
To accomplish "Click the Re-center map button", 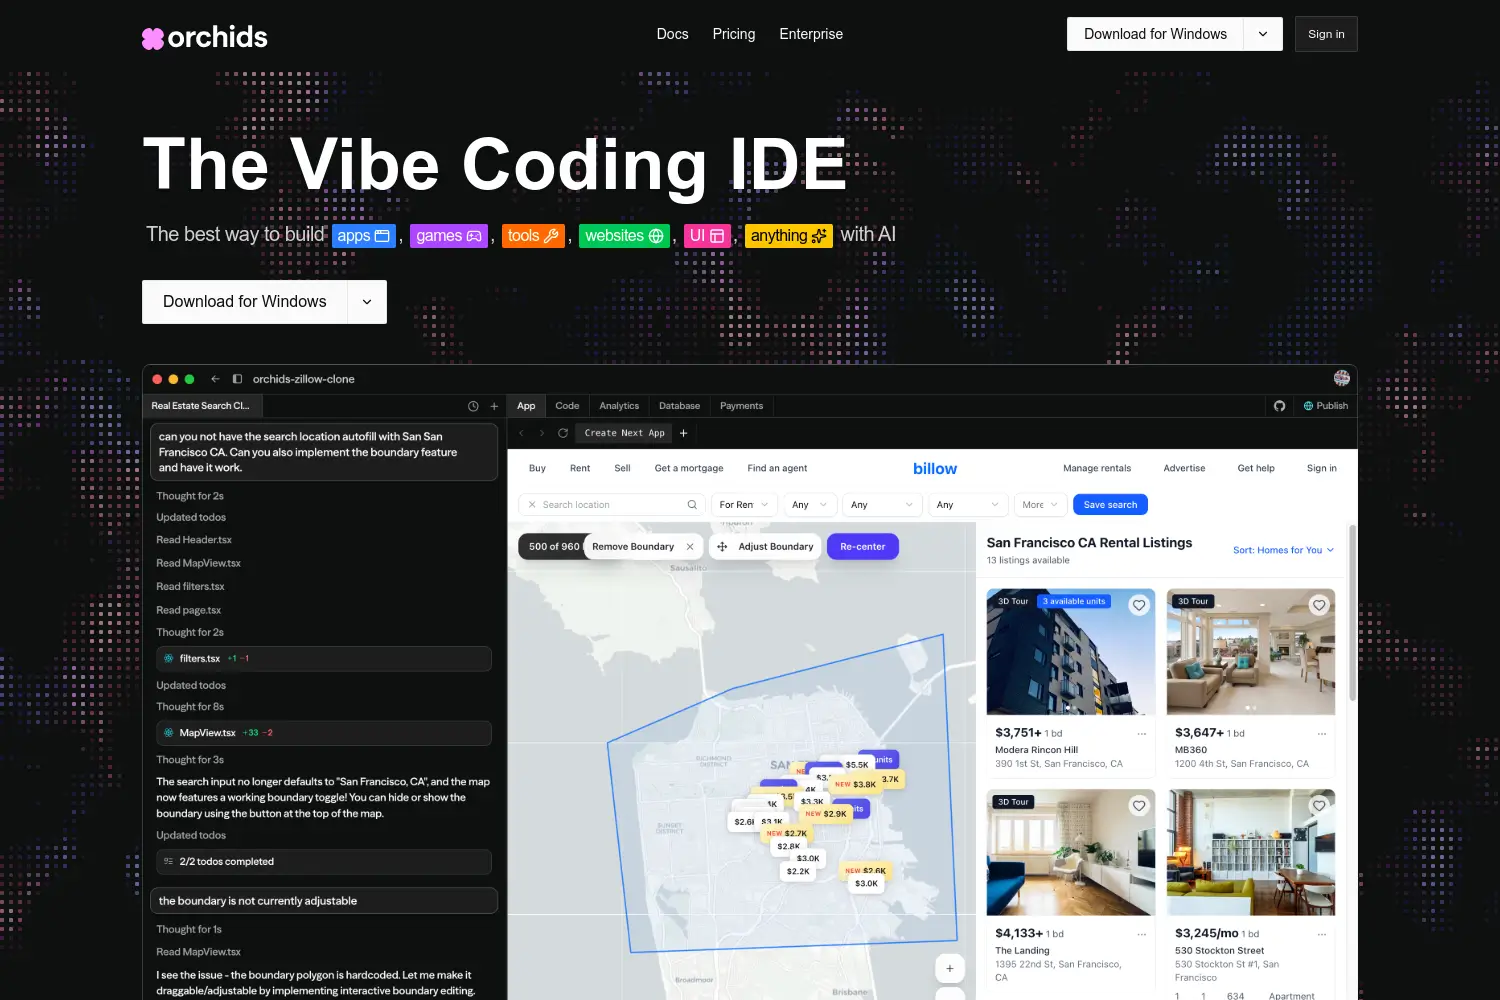I will point(863,547).
